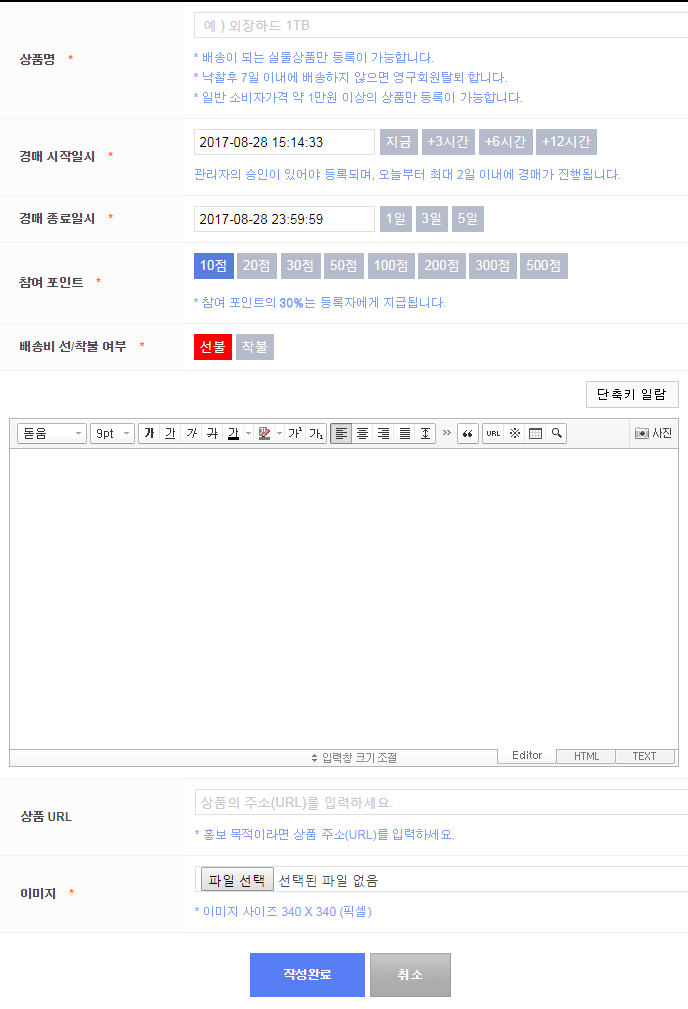This screenshot has height=1009, width=688.
Task: Apply subscript formatting
Action: coord(316,434)
